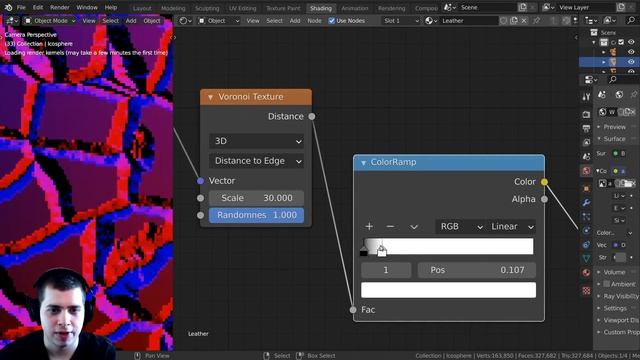
Task: Unlink the Leather material with X icon
Action: pos(524,20)
